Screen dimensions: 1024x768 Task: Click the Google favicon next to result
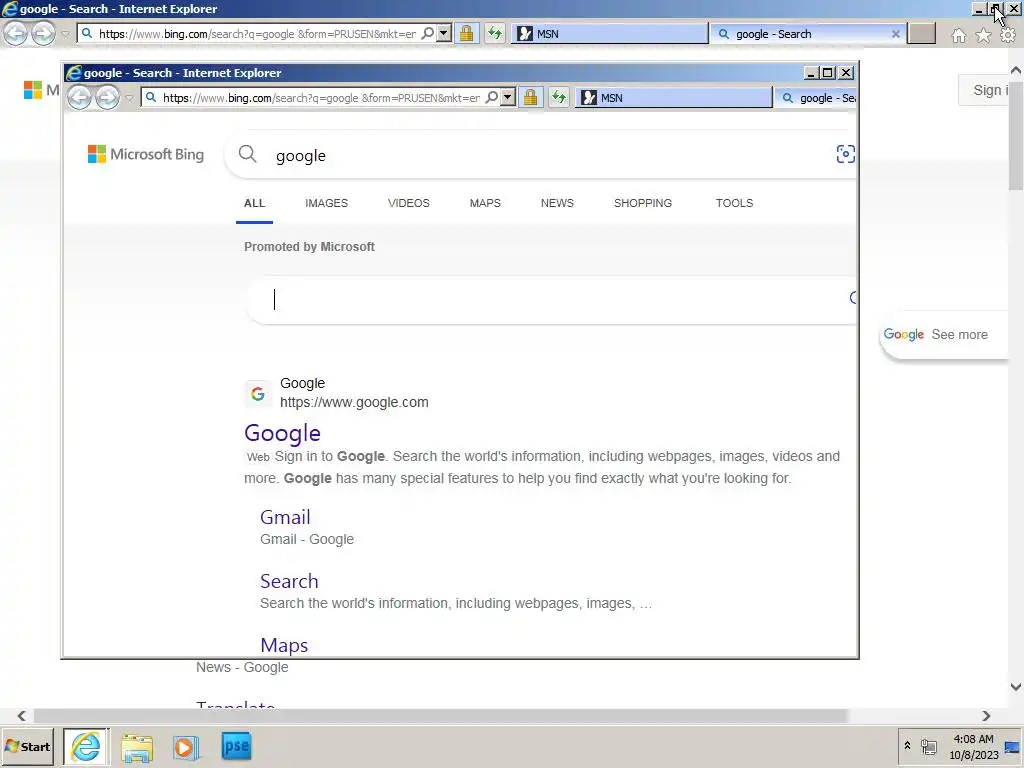(258, 394)
